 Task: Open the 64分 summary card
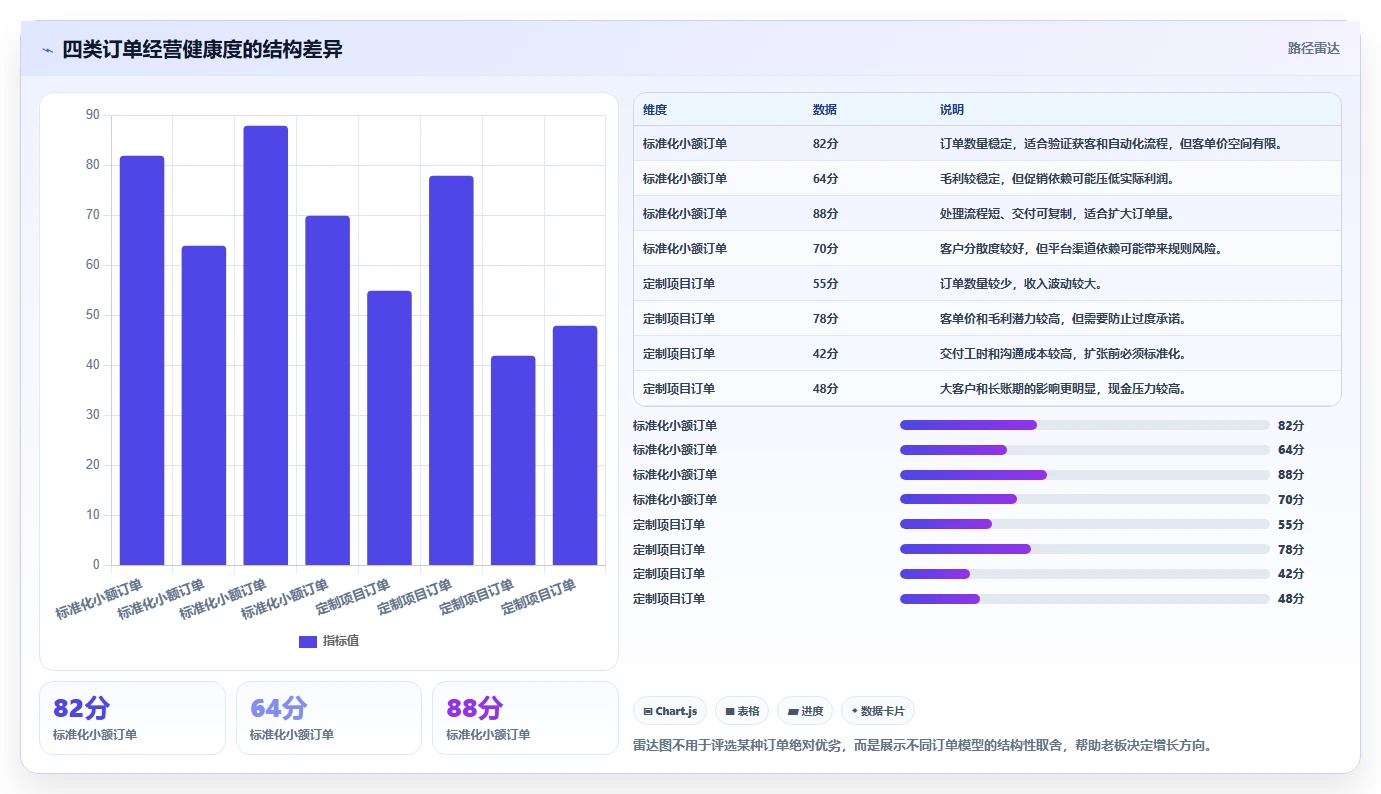[329, 718]
